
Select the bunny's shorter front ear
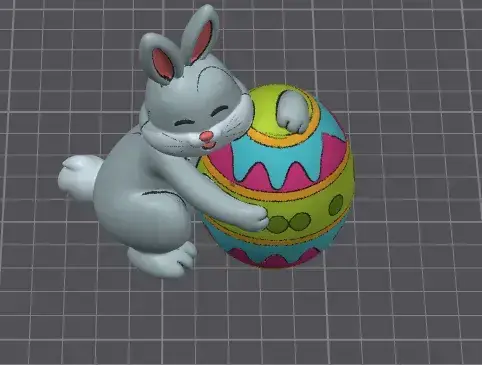coord(161,59)
